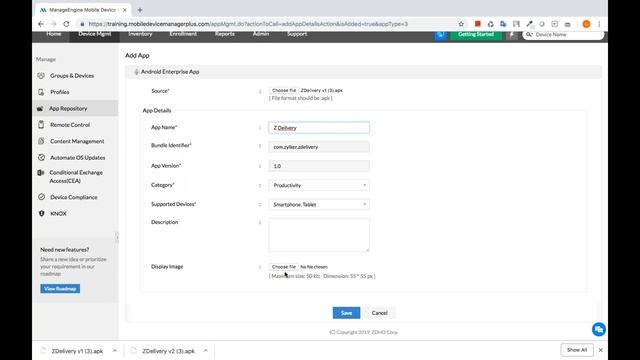Select Device Compliance in sidebar
This screenshot has height=360, width=640.
(x=74, y=197)
